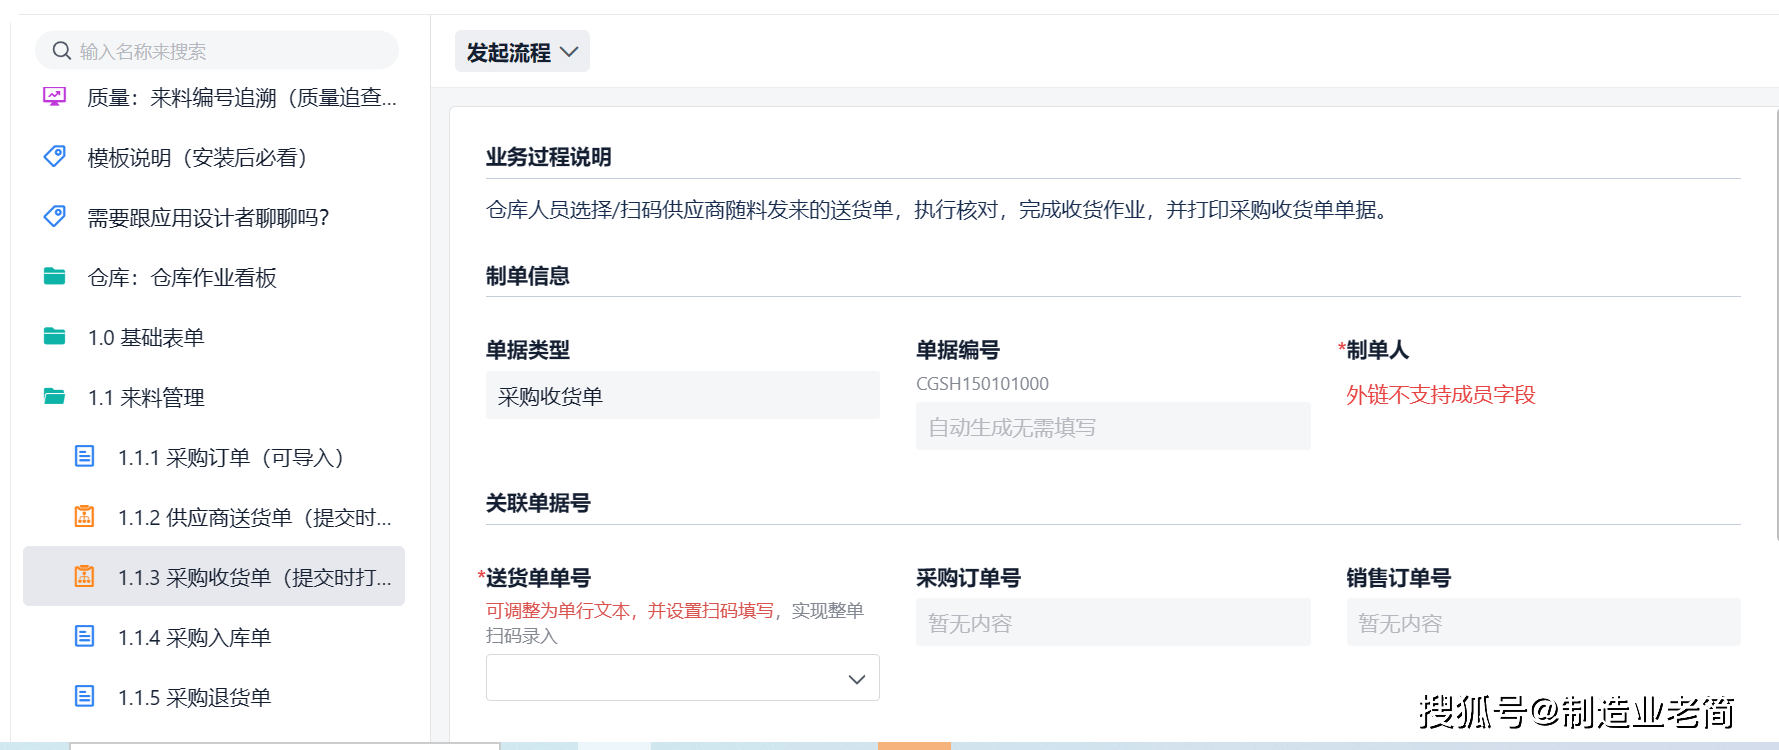1779x750 pixels.
Task: Select 1.1.4 采购入库单 form
Action: pyautogui.click(x=214, y=637)
